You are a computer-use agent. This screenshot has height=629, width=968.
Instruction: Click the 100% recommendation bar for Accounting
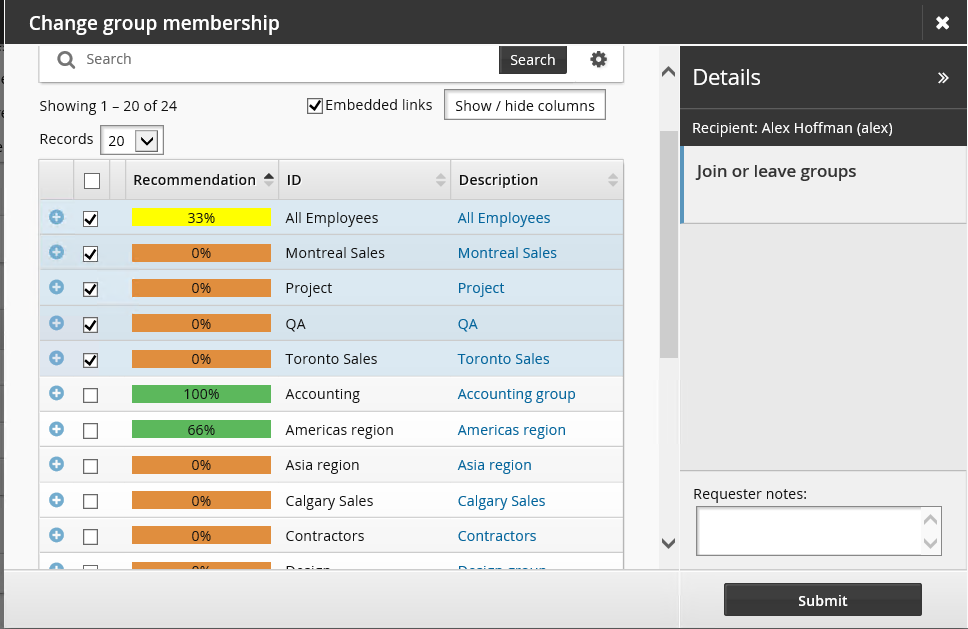pyautogui.click(x=201, y=394)
